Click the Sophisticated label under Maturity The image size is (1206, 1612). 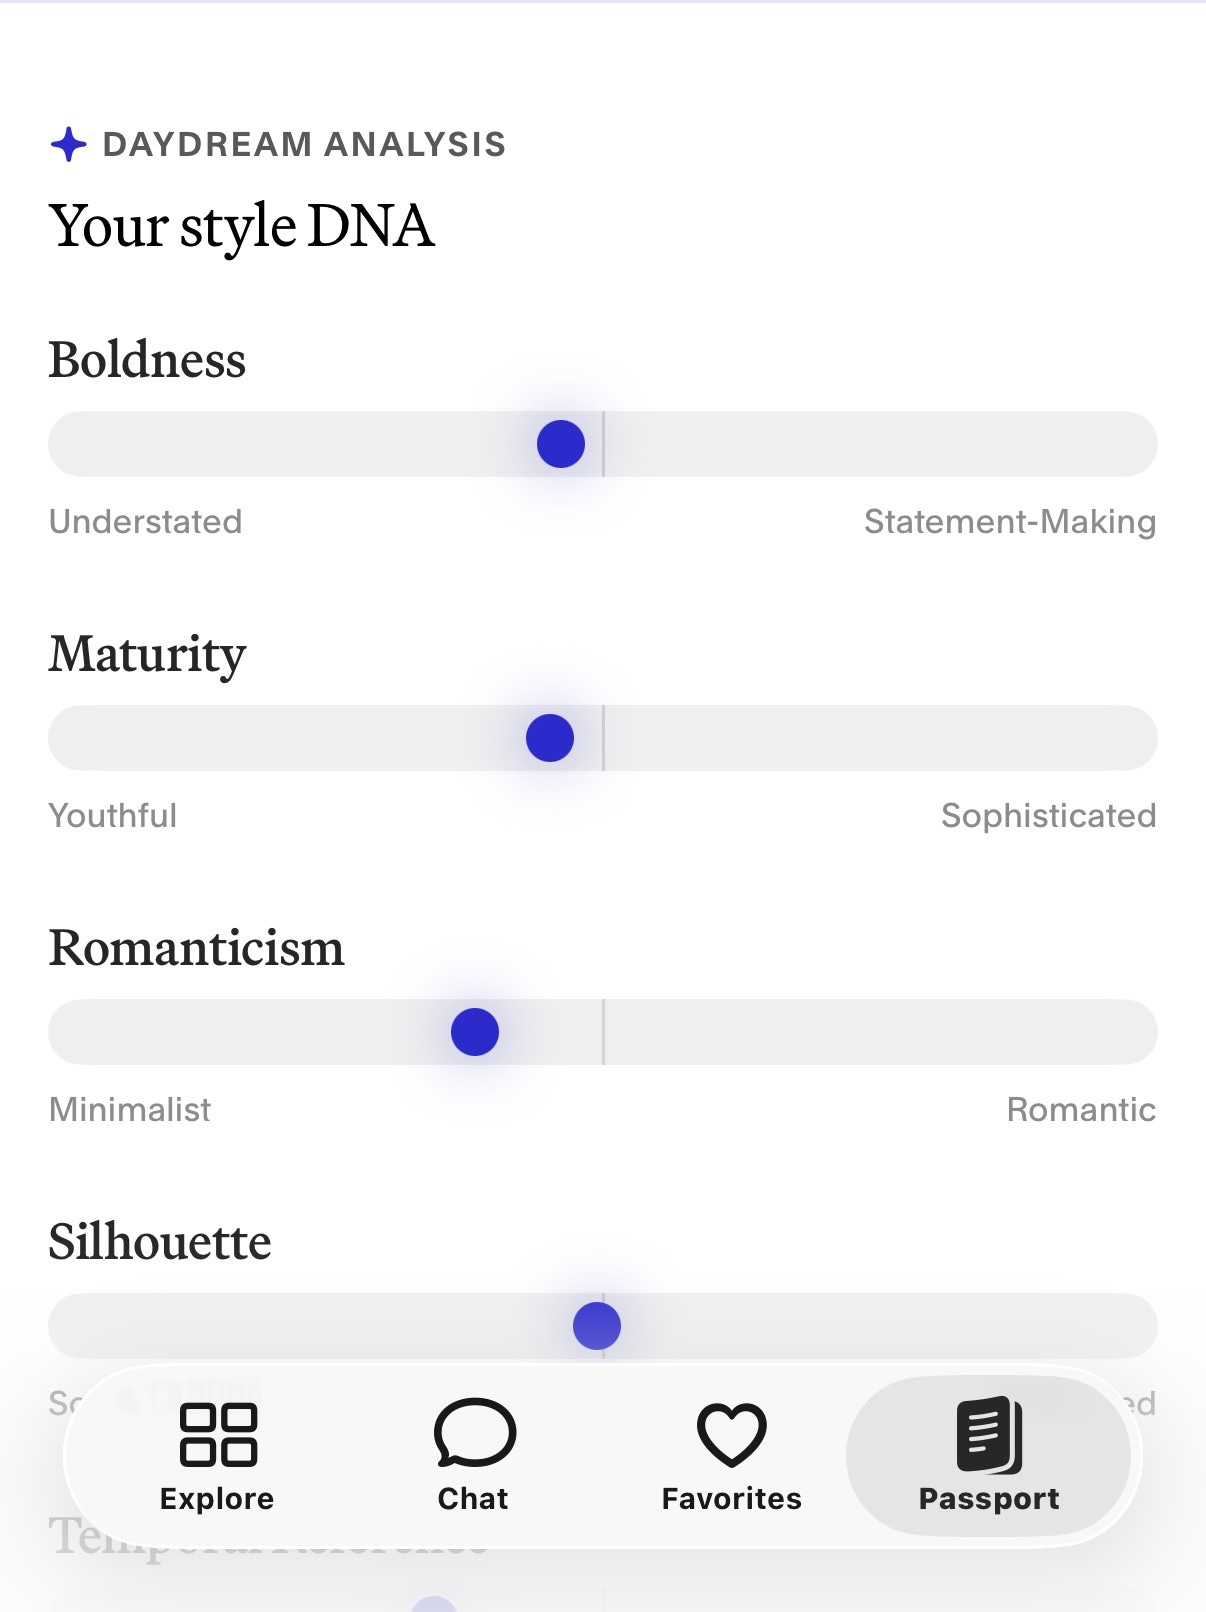pyautogui.click(x=1049, y=816)
